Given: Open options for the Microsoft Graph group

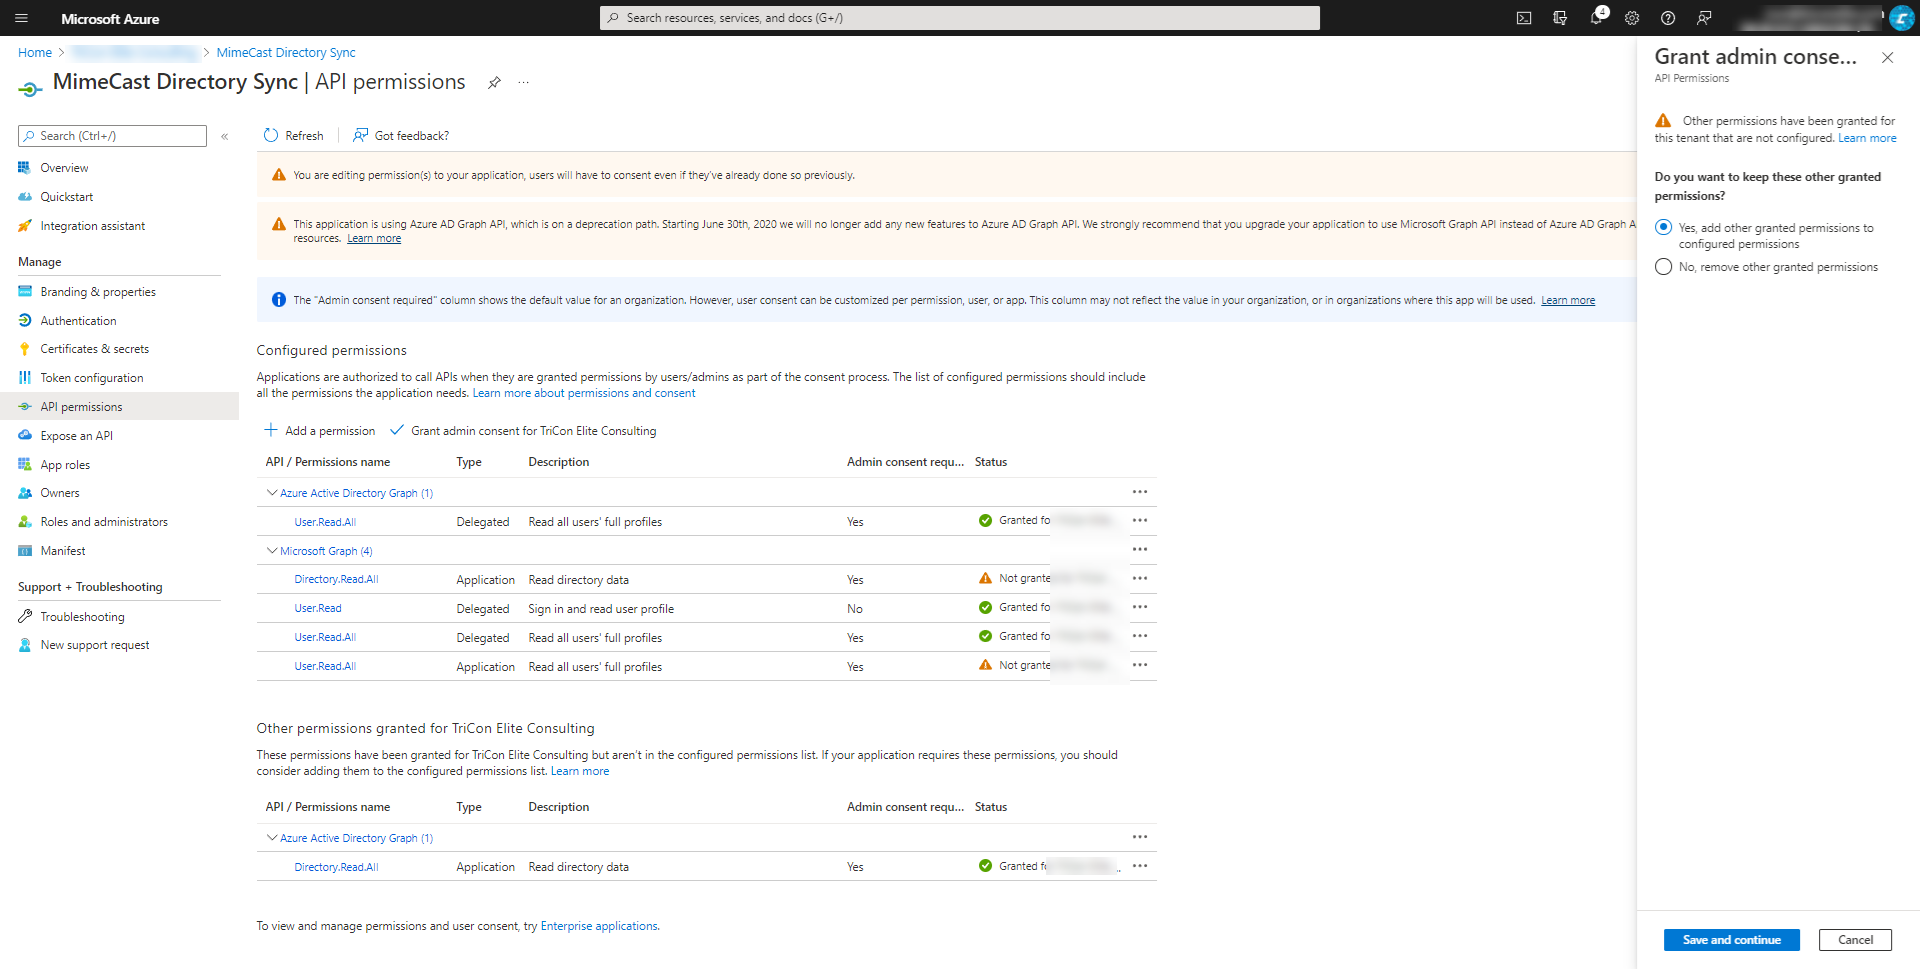Looking at the screenshot, I should pyautogui.click(x=1140, y=550).
